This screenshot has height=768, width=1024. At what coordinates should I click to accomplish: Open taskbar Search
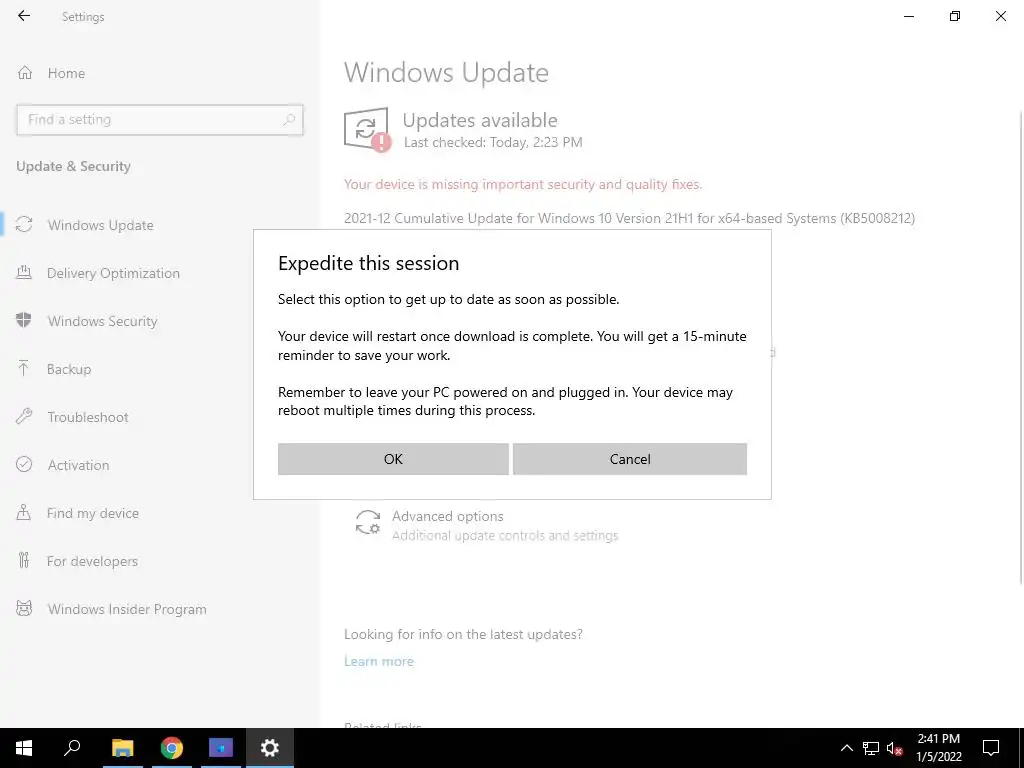coord(72,748)
